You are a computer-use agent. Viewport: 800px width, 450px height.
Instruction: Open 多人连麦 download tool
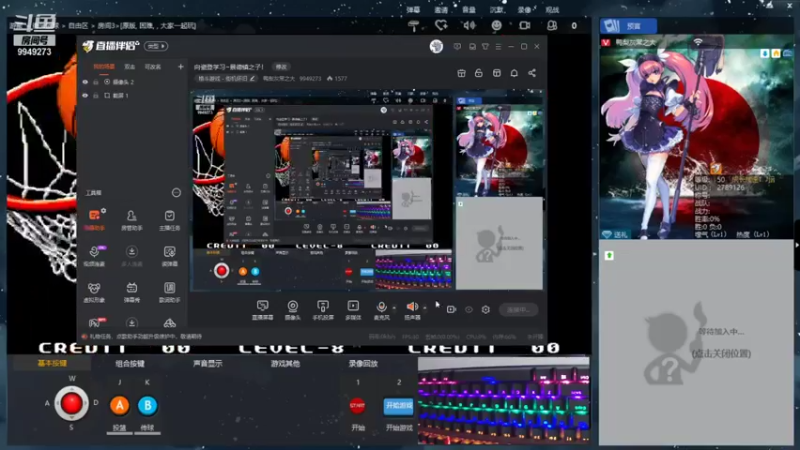(x=132, y=256)
